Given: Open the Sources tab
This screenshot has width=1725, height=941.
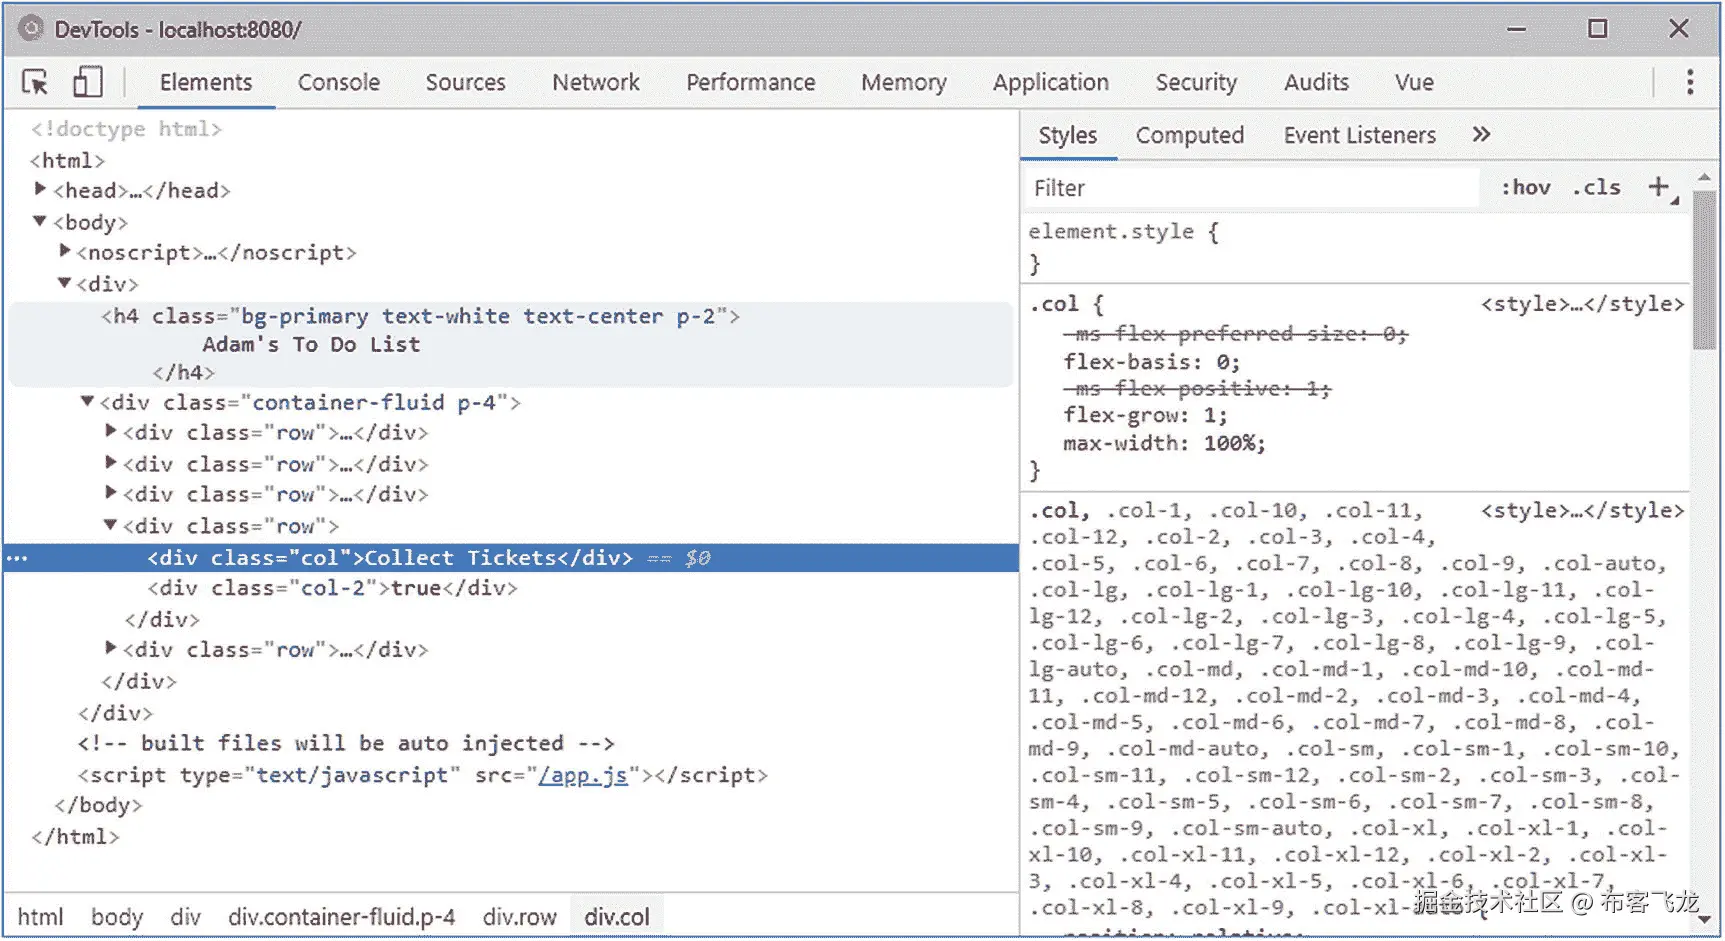Looking at the screenshot, I should point(466,82).
